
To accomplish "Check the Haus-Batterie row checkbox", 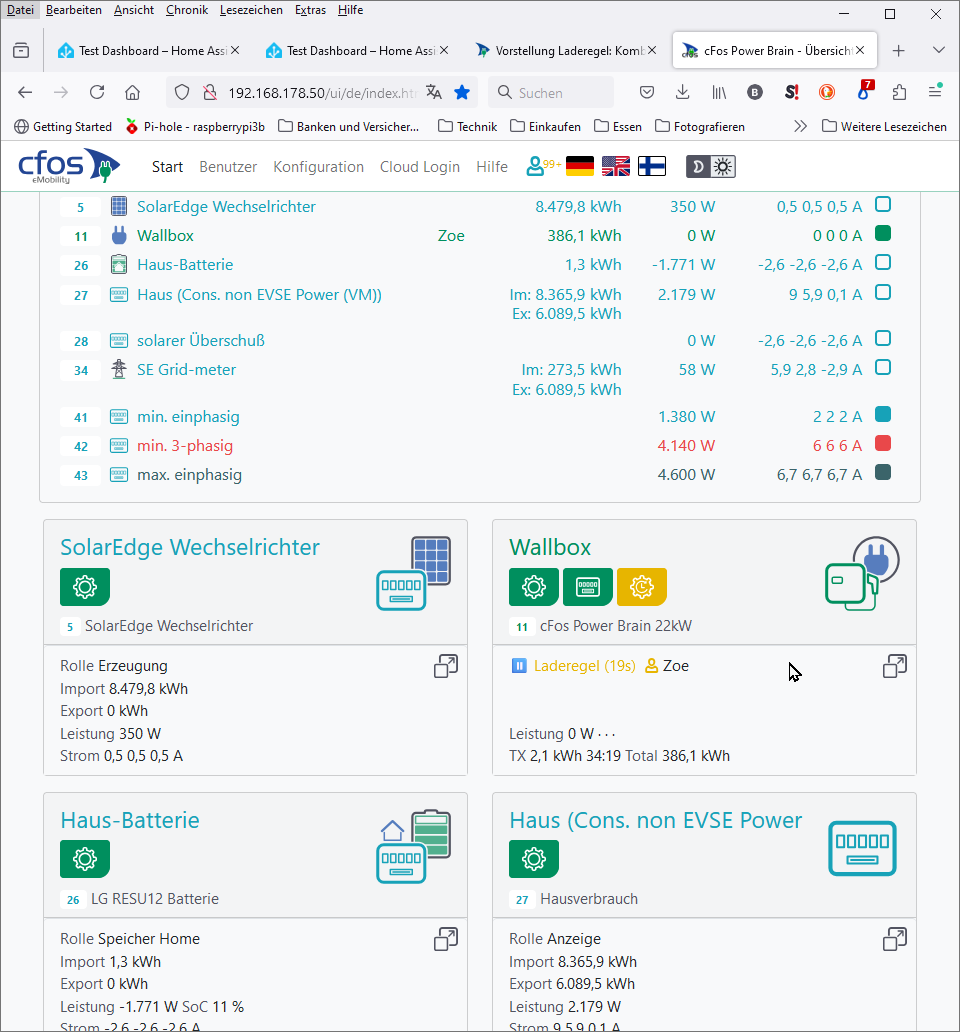I will point(883,263).
